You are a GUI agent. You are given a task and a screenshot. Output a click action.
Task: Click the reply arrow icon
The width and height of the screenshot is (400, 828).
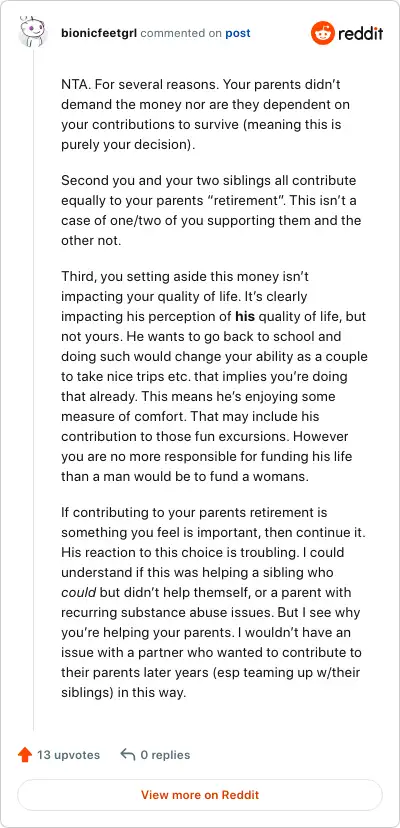click(x=127, y=755)
